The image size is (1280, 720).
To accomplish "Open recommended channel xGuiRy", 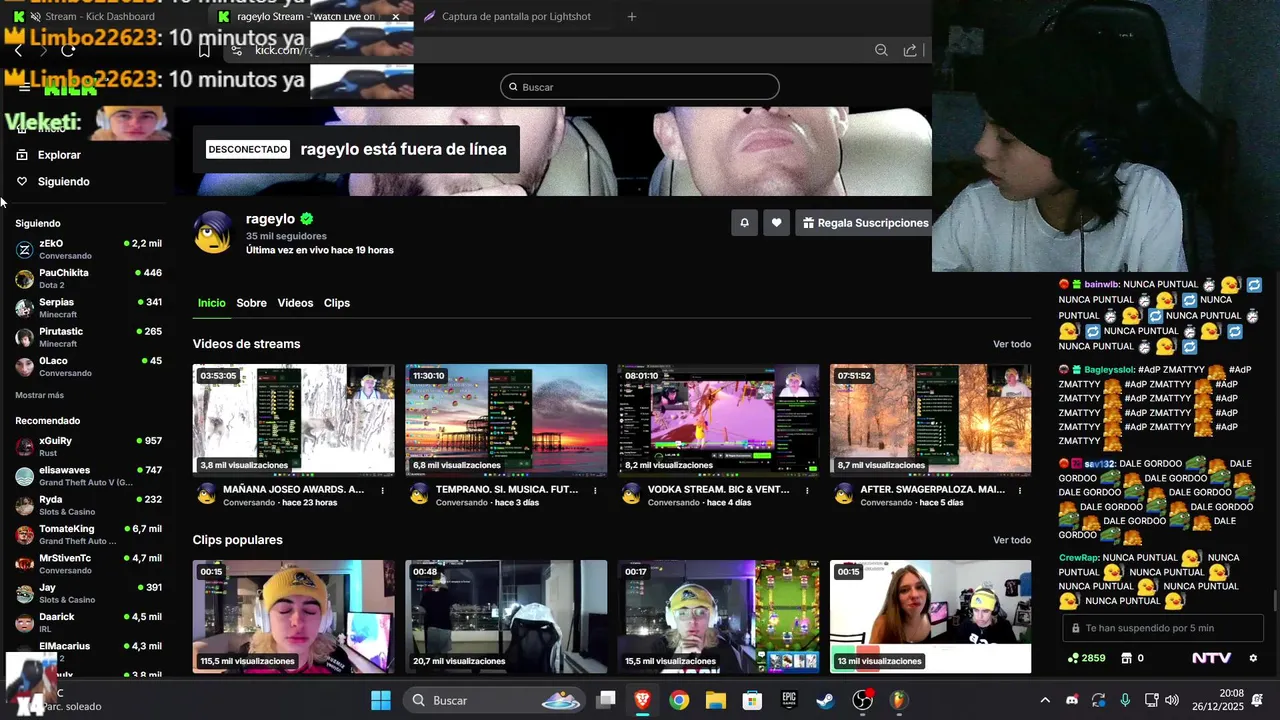I will click(x=88, y=446).
